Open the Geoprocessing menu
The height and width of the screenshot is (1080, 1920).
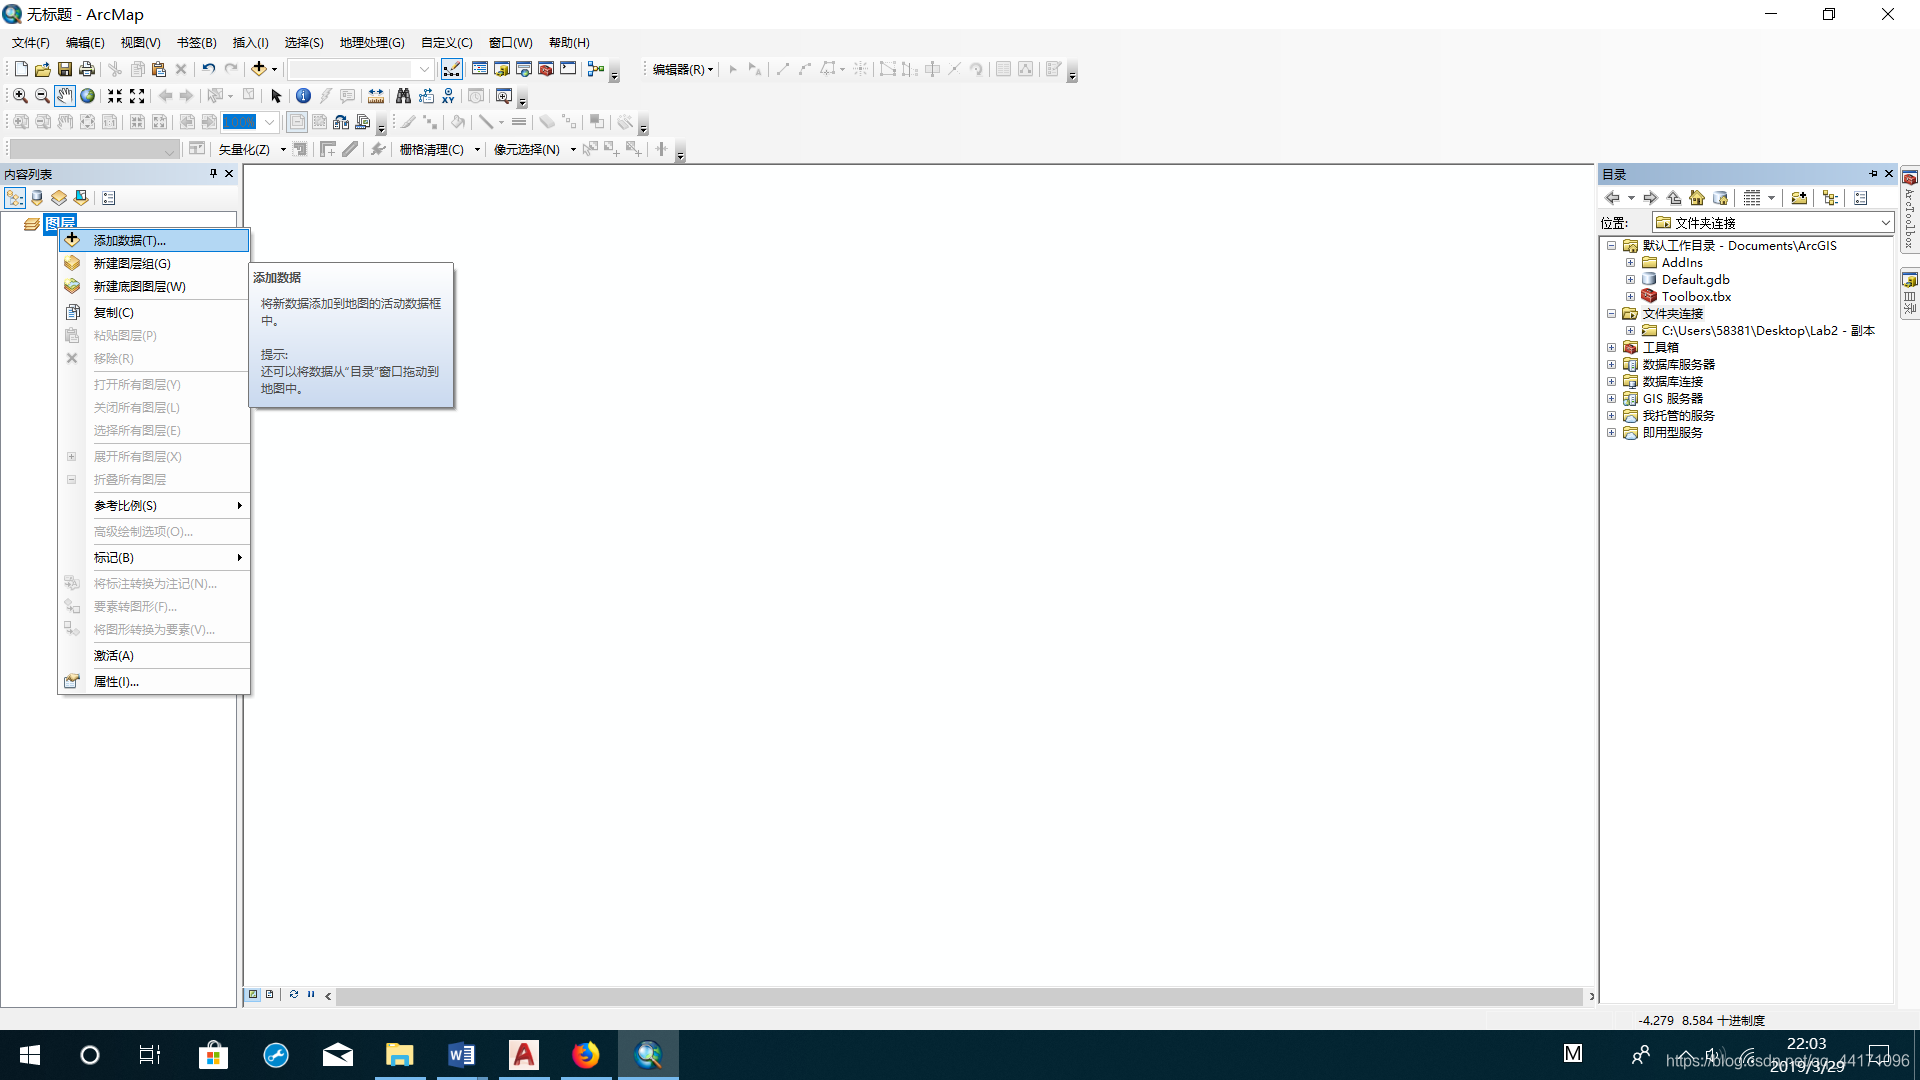coord(372,43)
